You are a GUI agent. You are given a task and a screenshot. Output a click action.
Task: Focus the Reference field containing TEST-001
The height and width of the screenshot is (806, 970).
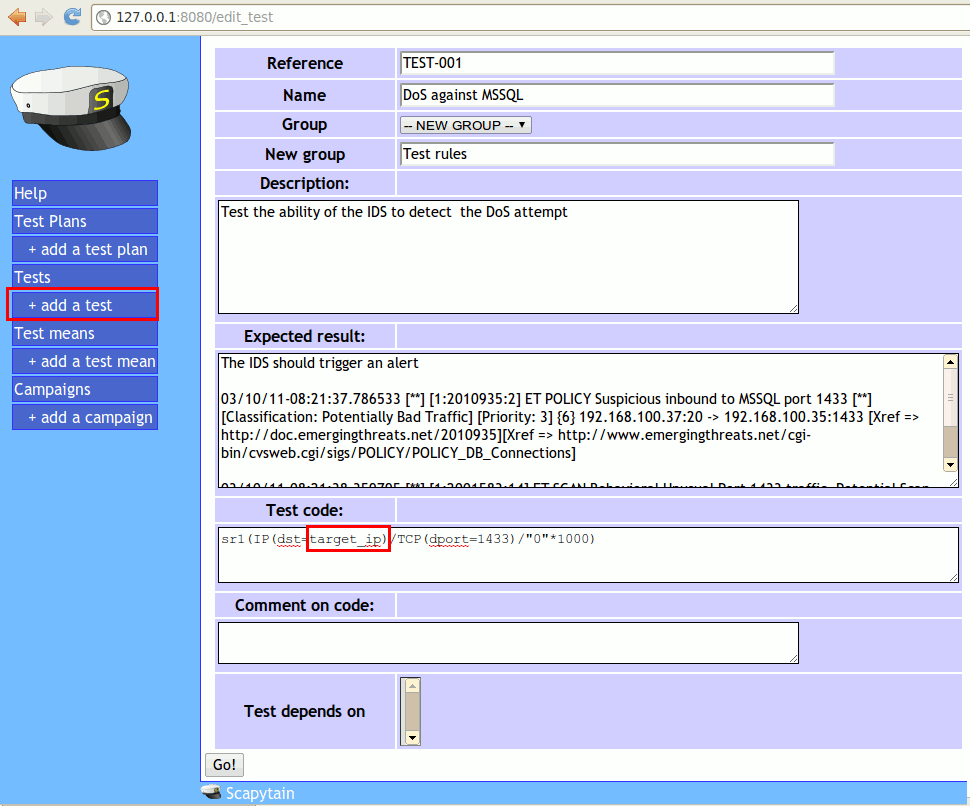[616, 63]
